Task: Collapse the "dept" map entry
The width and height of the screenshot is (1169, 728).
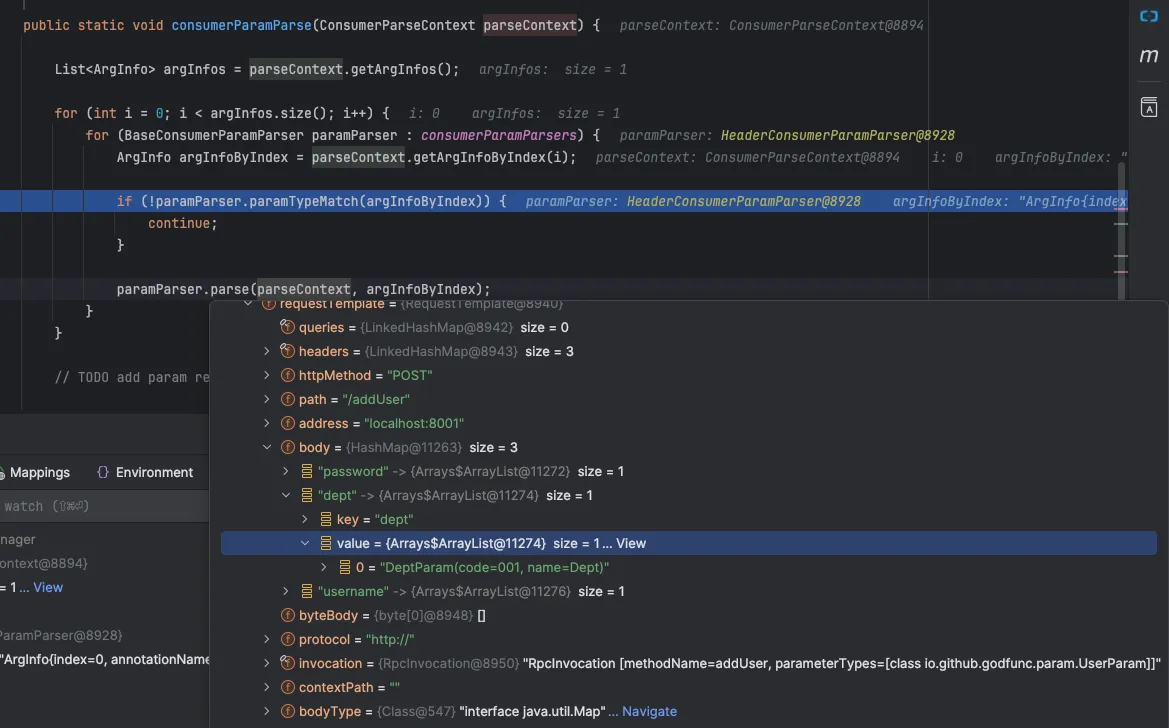Action: pos(286,495)
